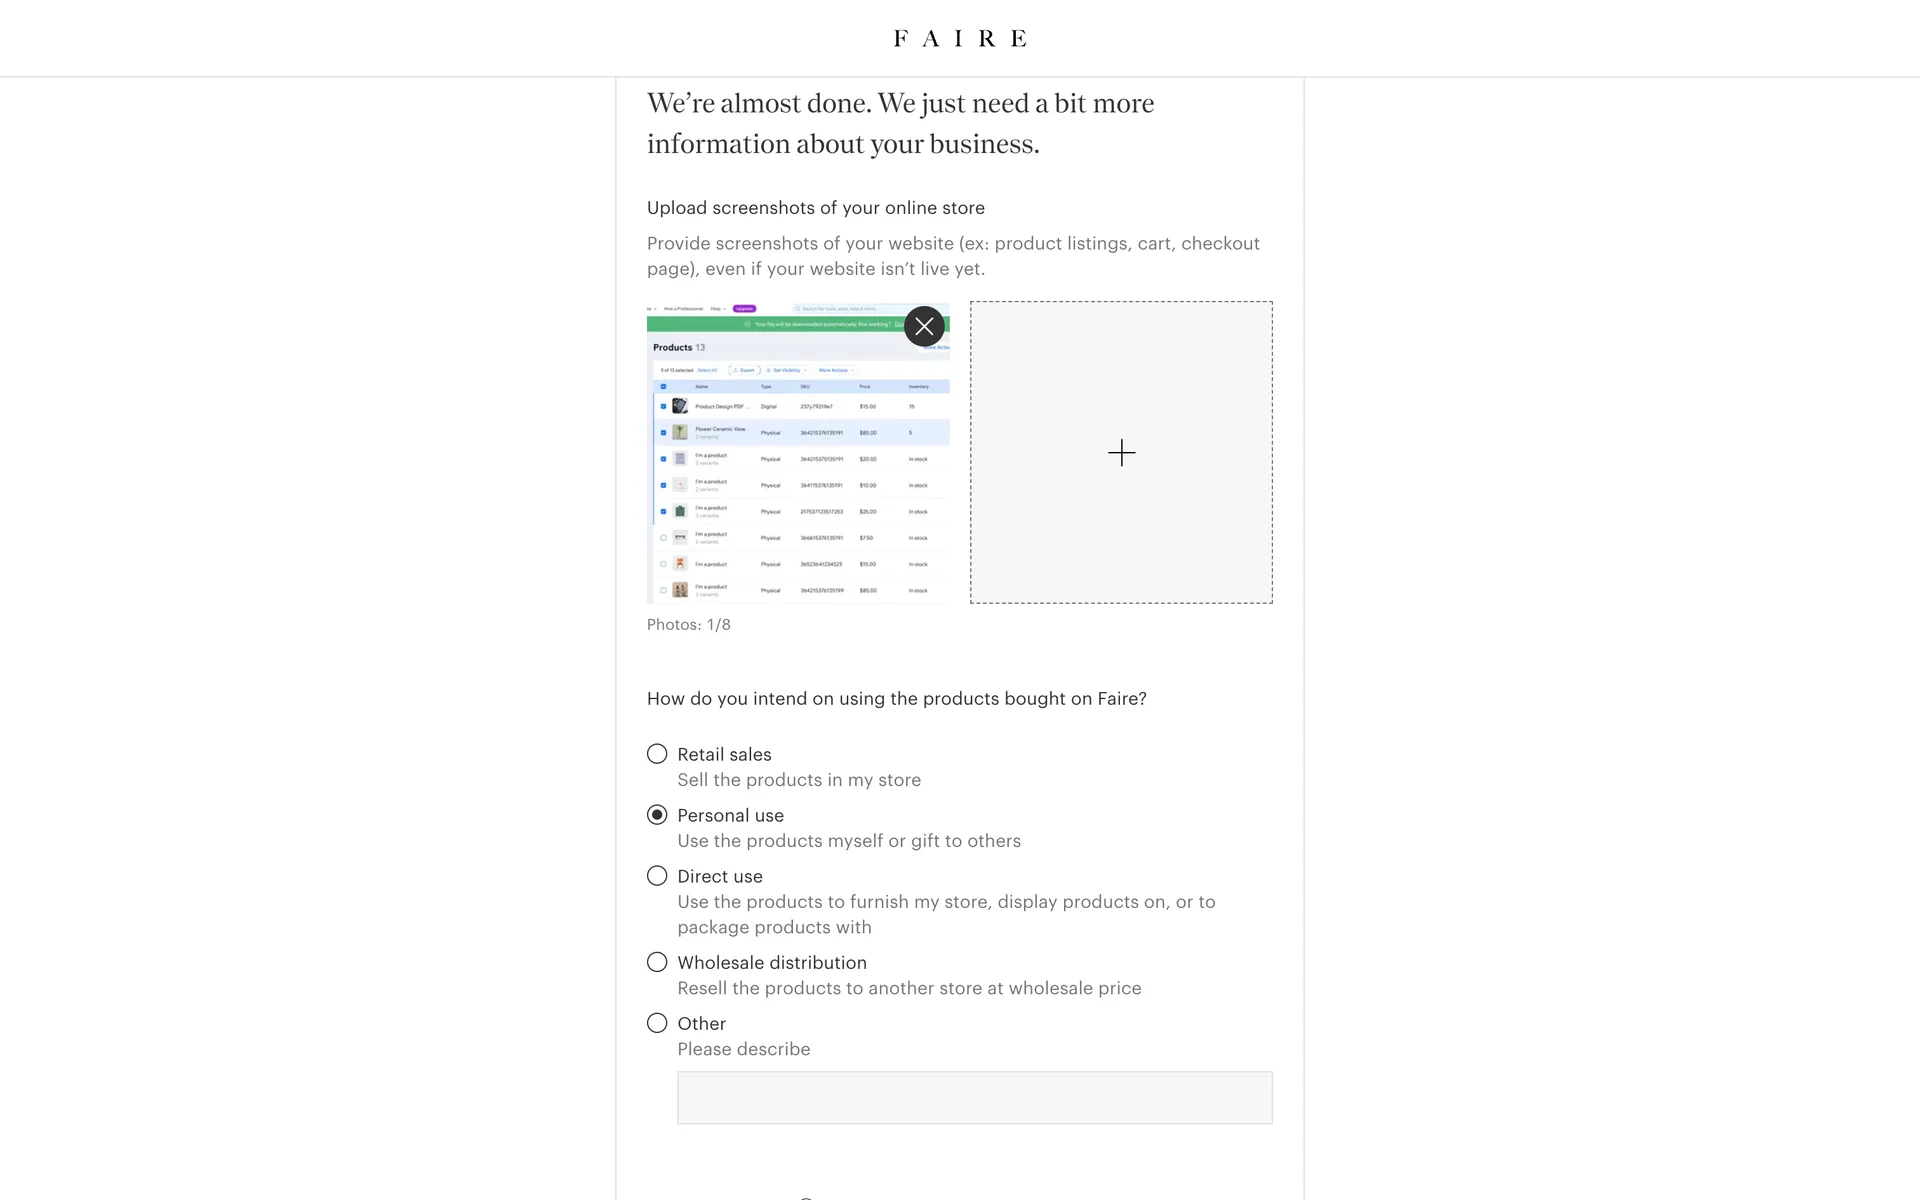Click 'Use the products myself or gift' description

(x=848, y=841)
